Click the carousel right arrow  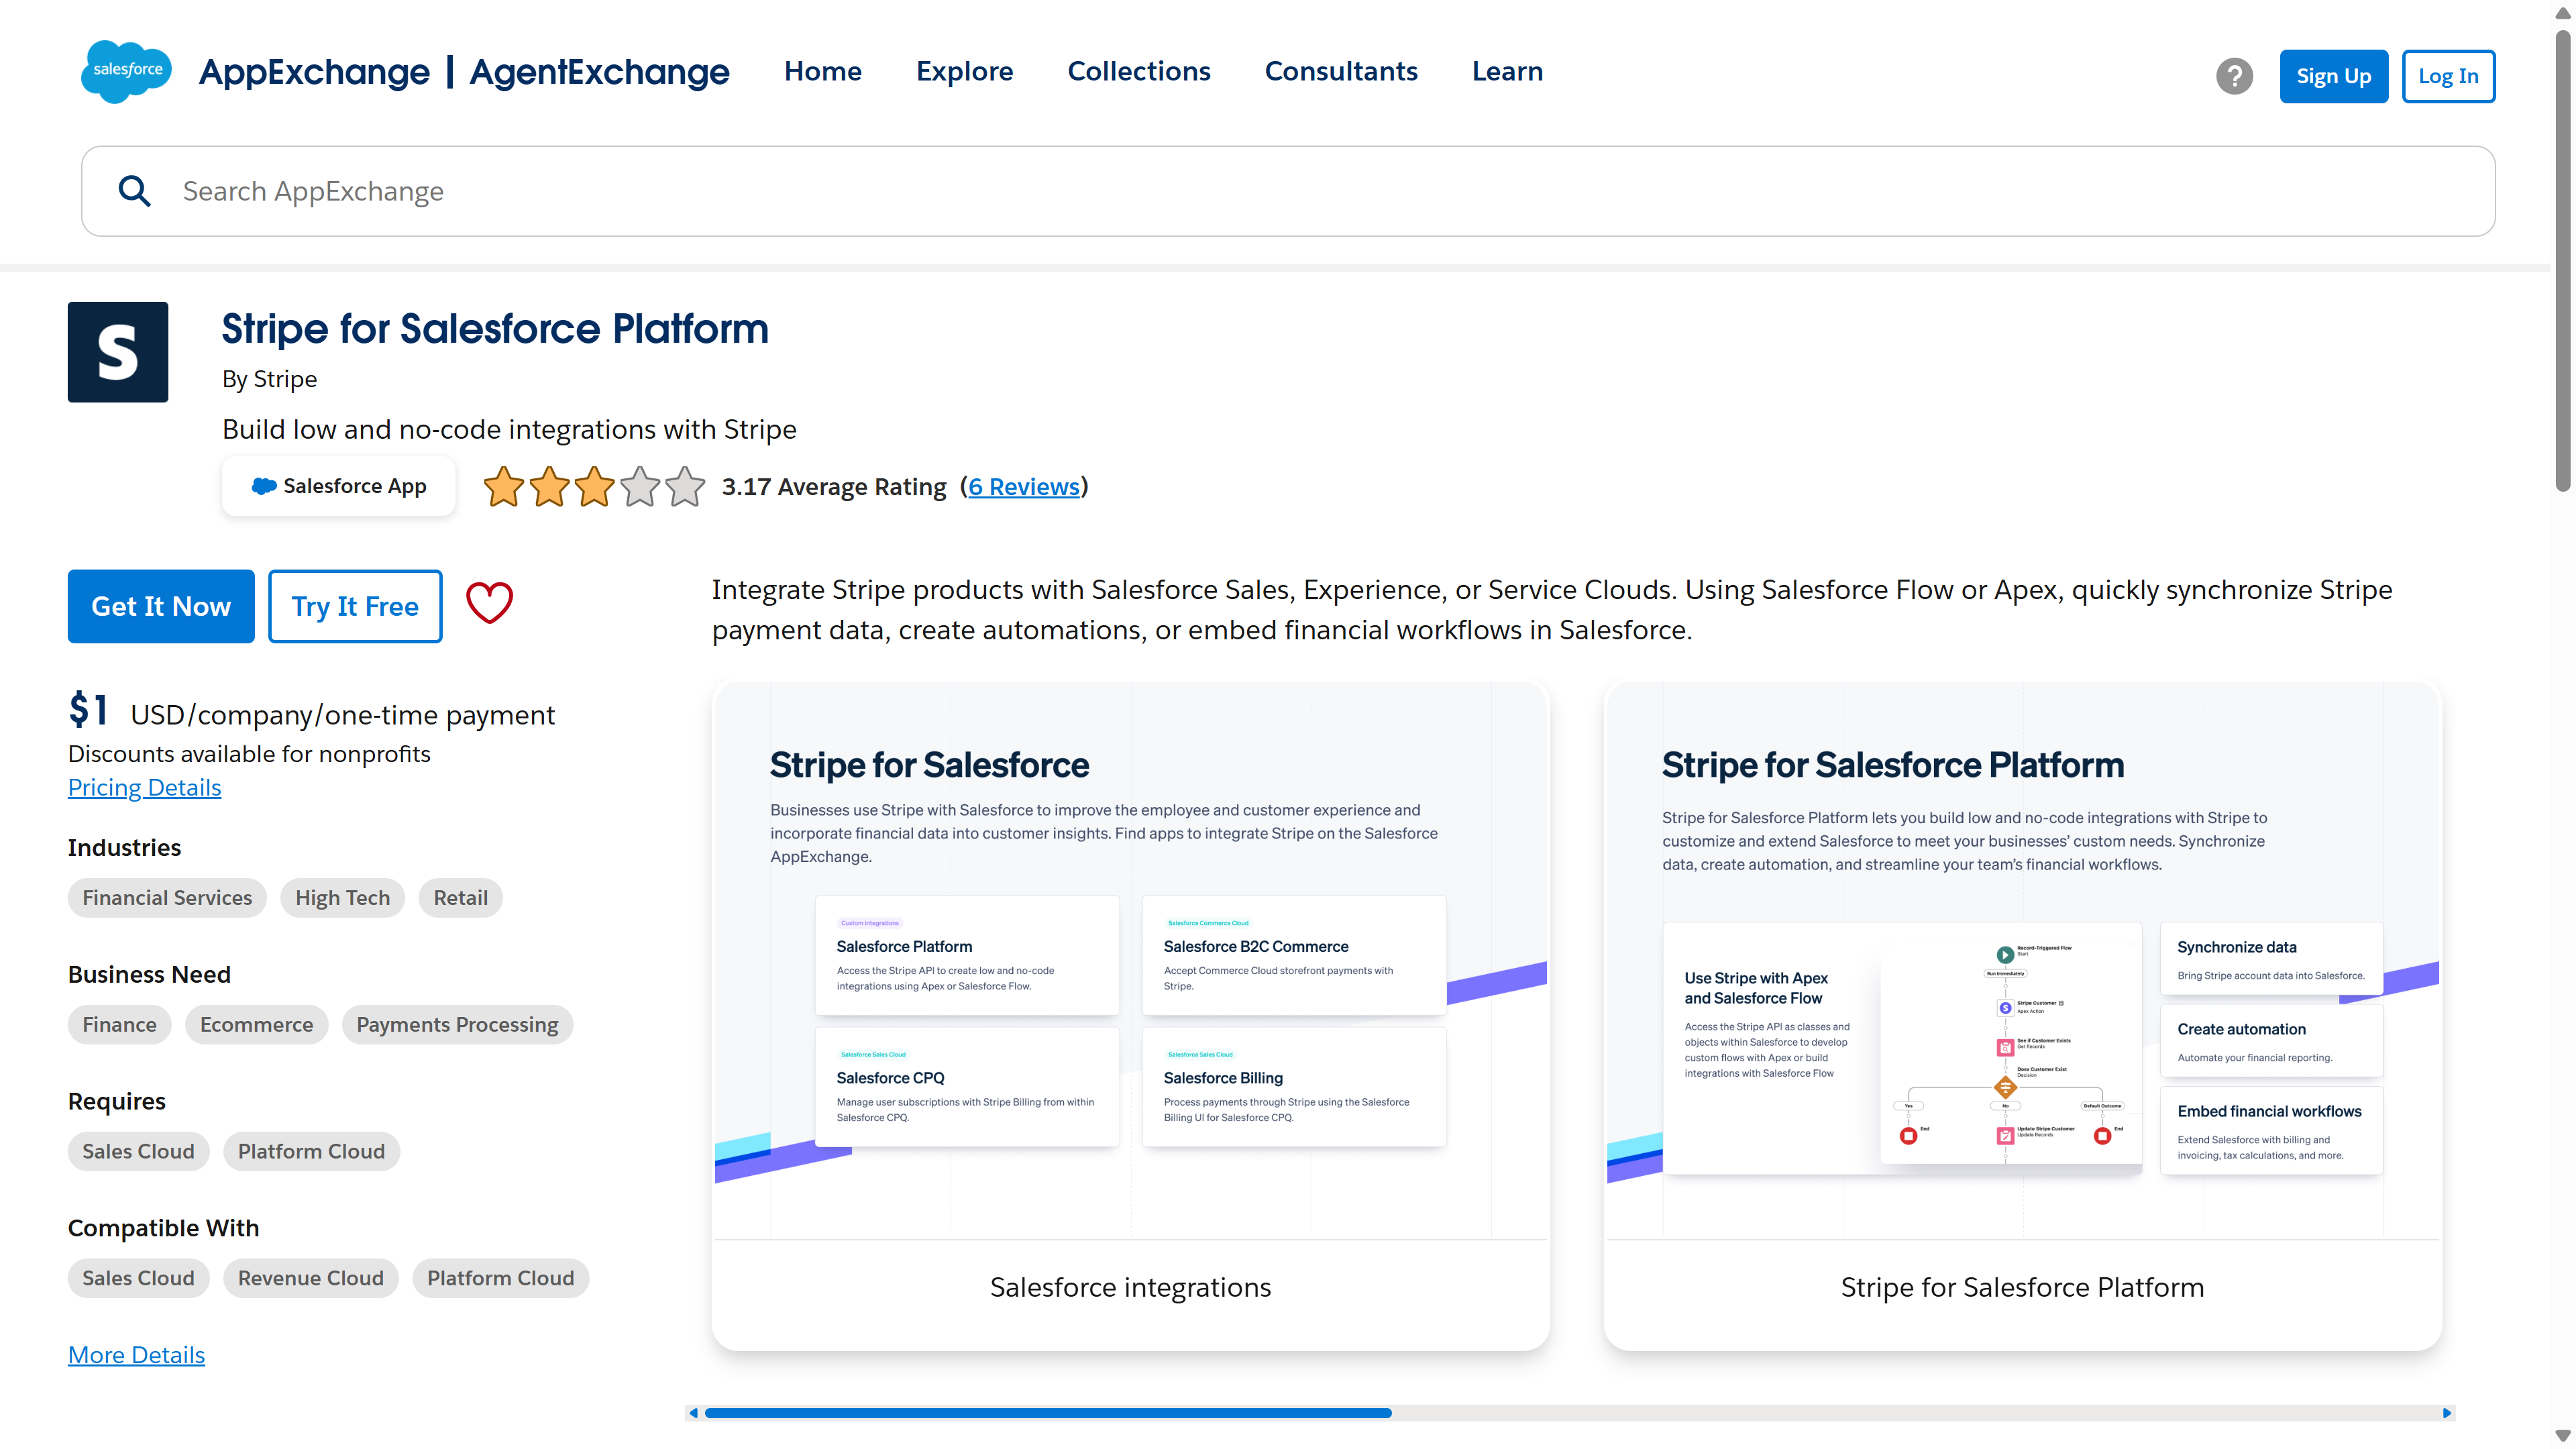(x=2446, y=1413)
